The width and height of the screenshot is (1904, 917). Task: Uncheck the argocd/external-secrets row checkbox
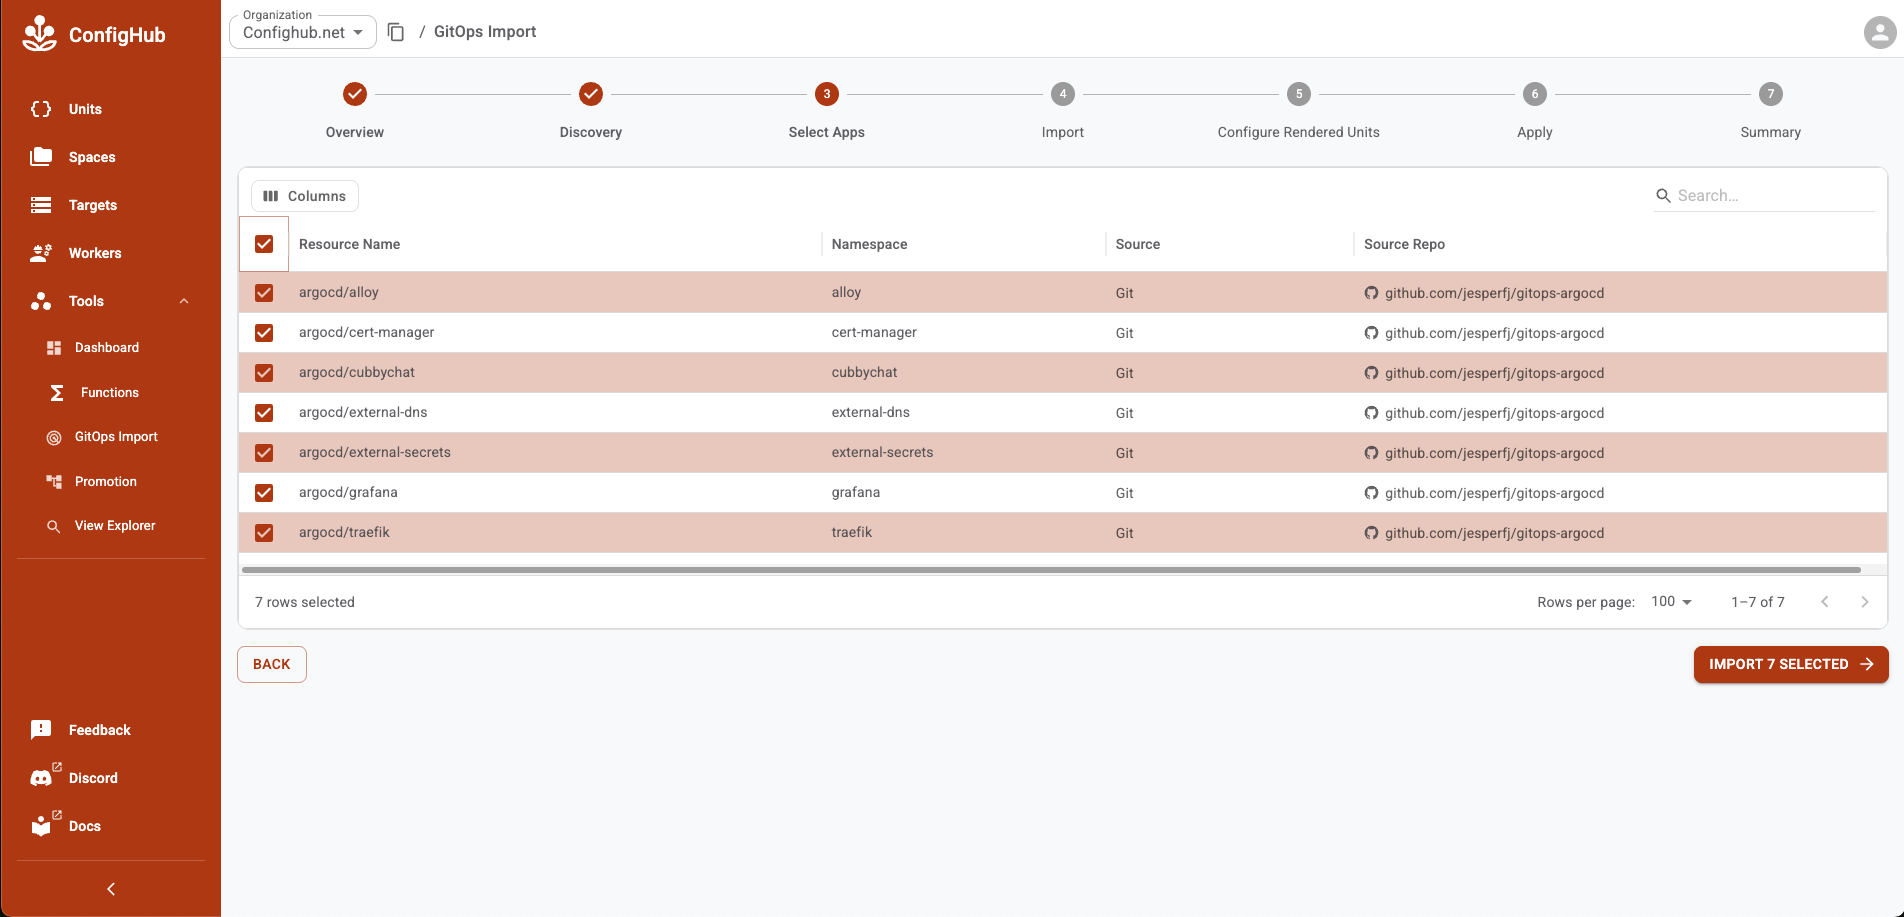[x=264, y=453]
